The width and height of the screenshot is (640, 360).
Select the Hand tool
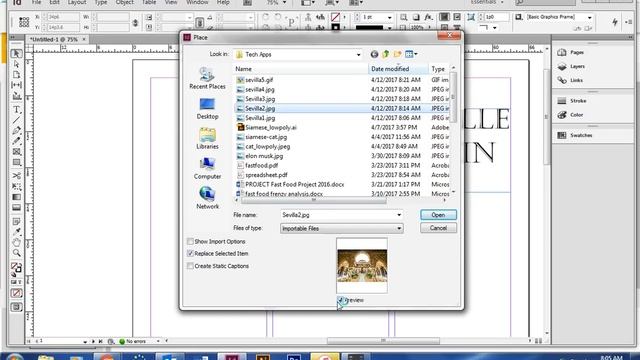16,242
